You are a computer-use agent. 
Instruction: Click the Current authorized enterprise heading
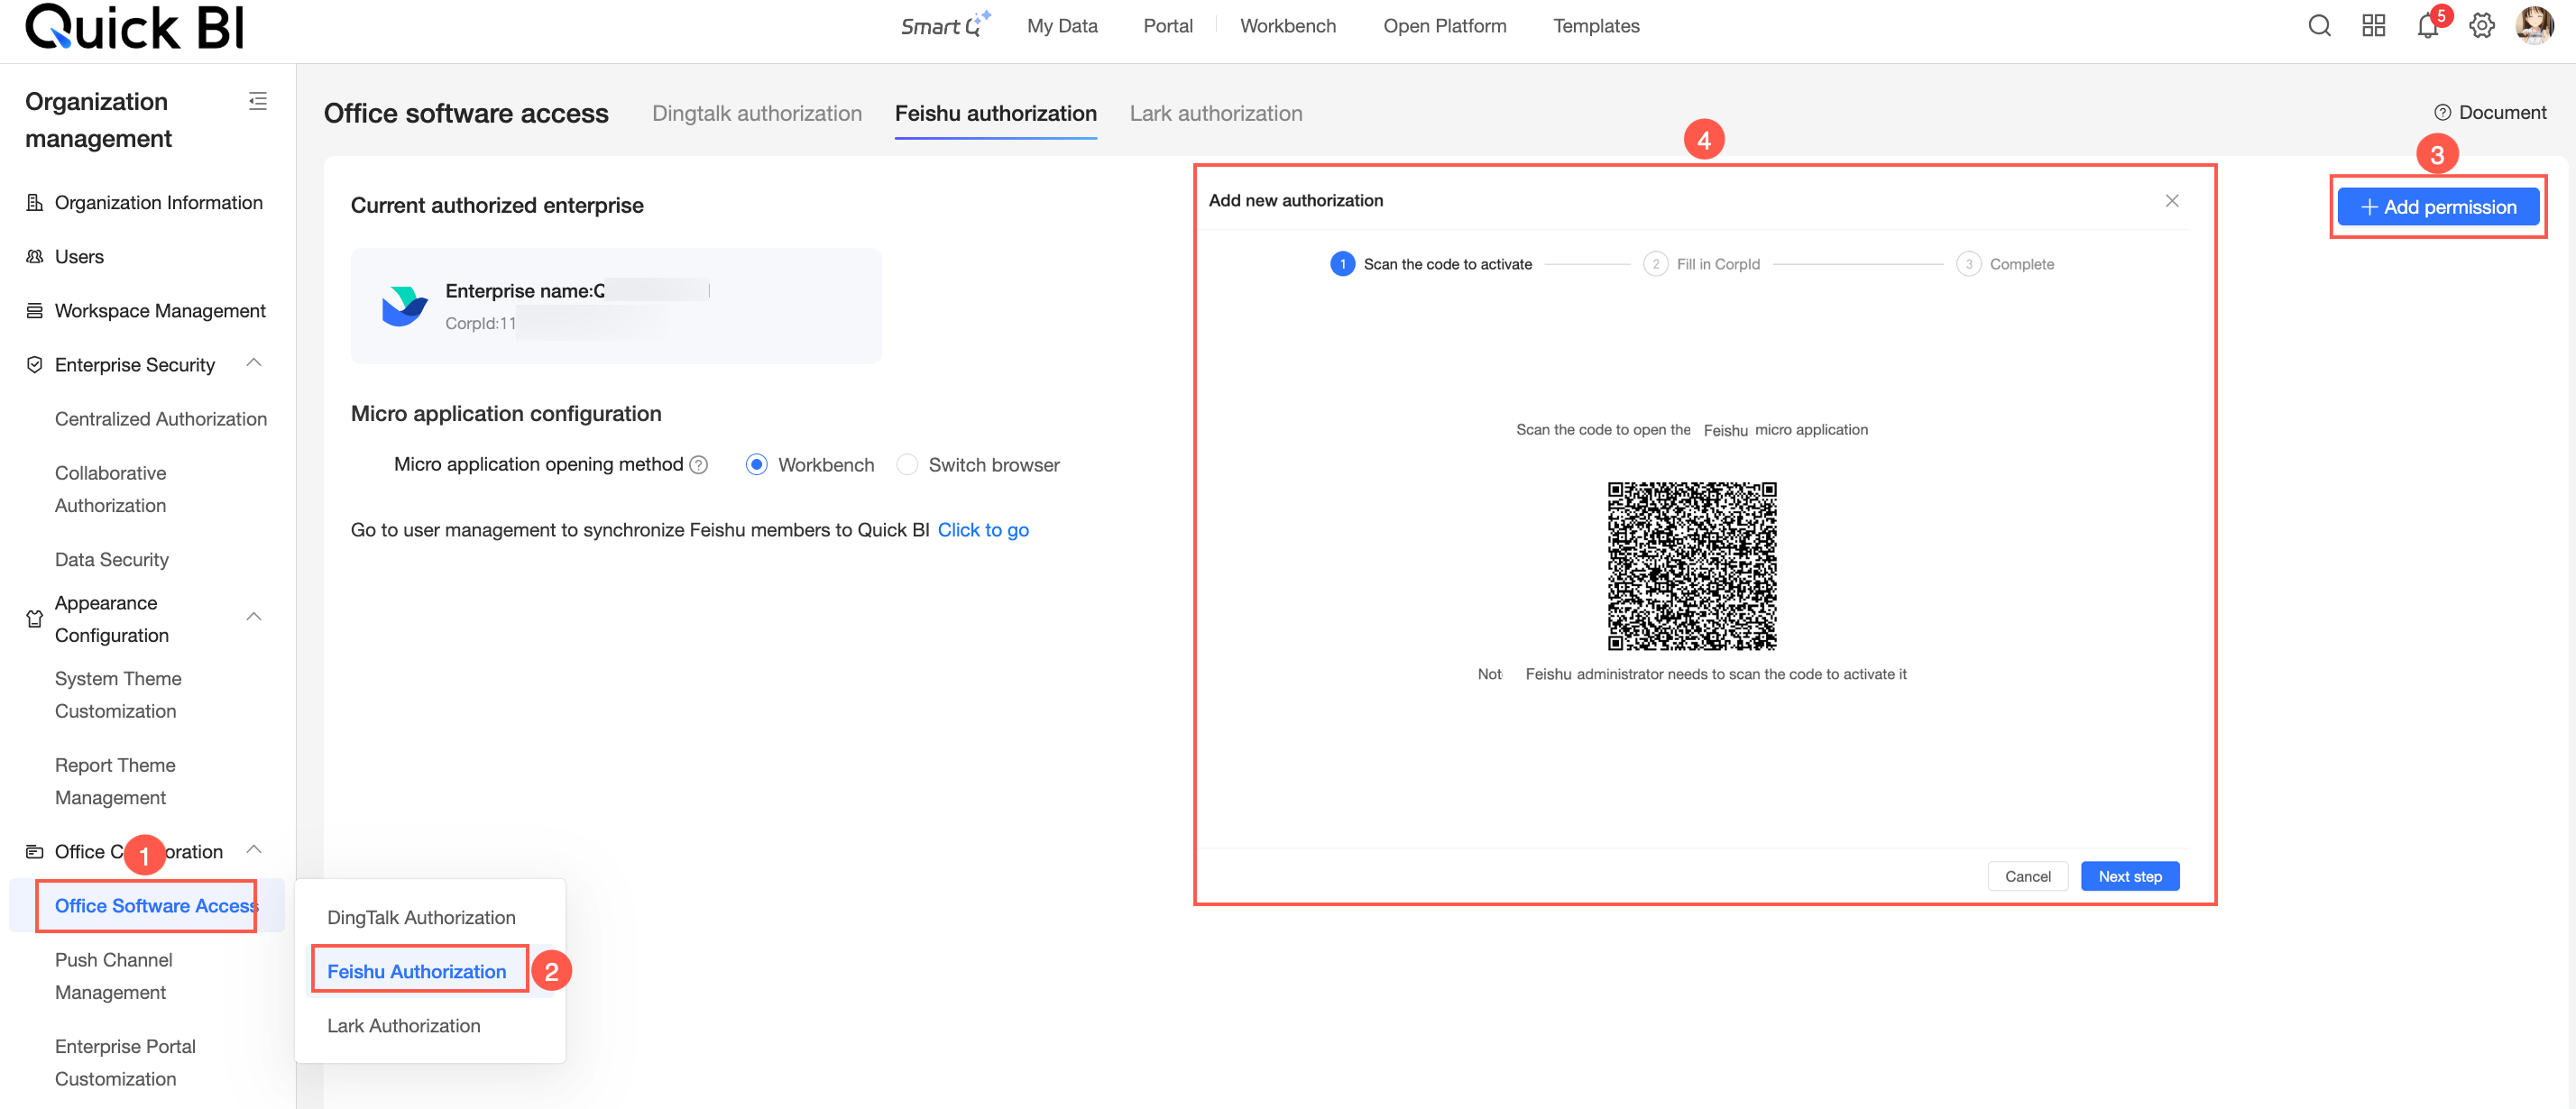[x=497, y=206]
